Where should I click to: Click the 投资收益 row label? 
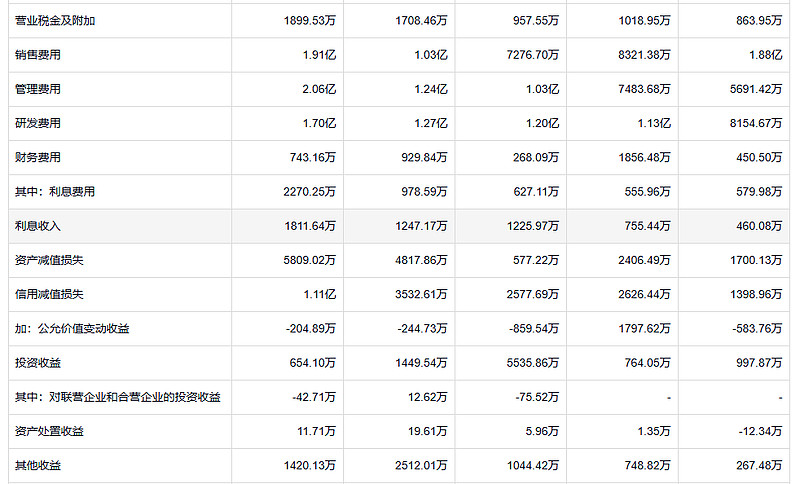(x=38, y=362)
